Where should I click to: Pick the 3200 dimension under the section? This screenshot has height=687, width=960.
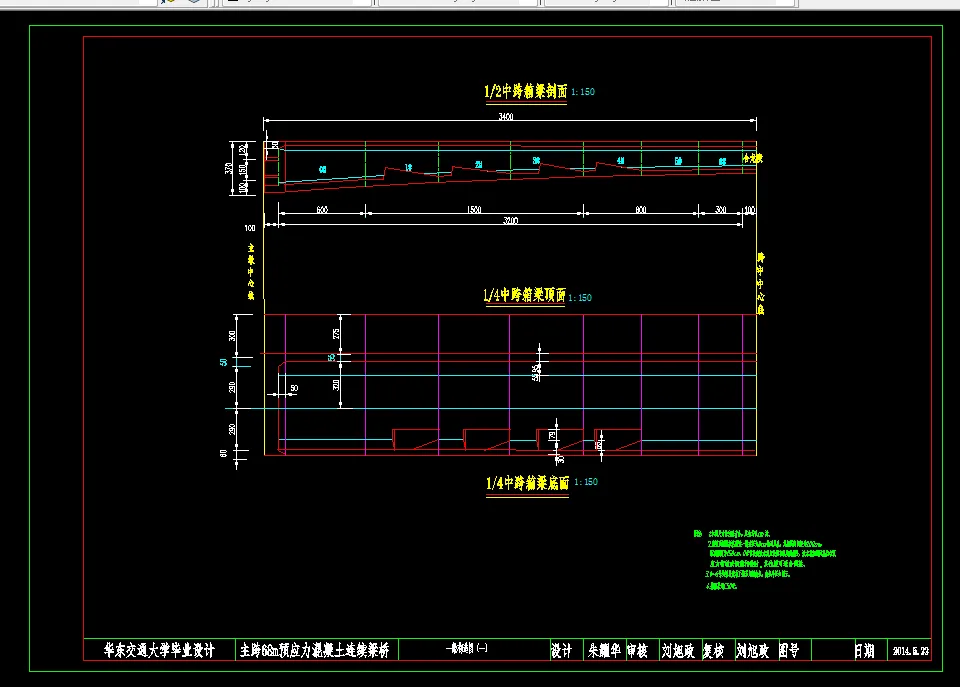pos(510,220)
